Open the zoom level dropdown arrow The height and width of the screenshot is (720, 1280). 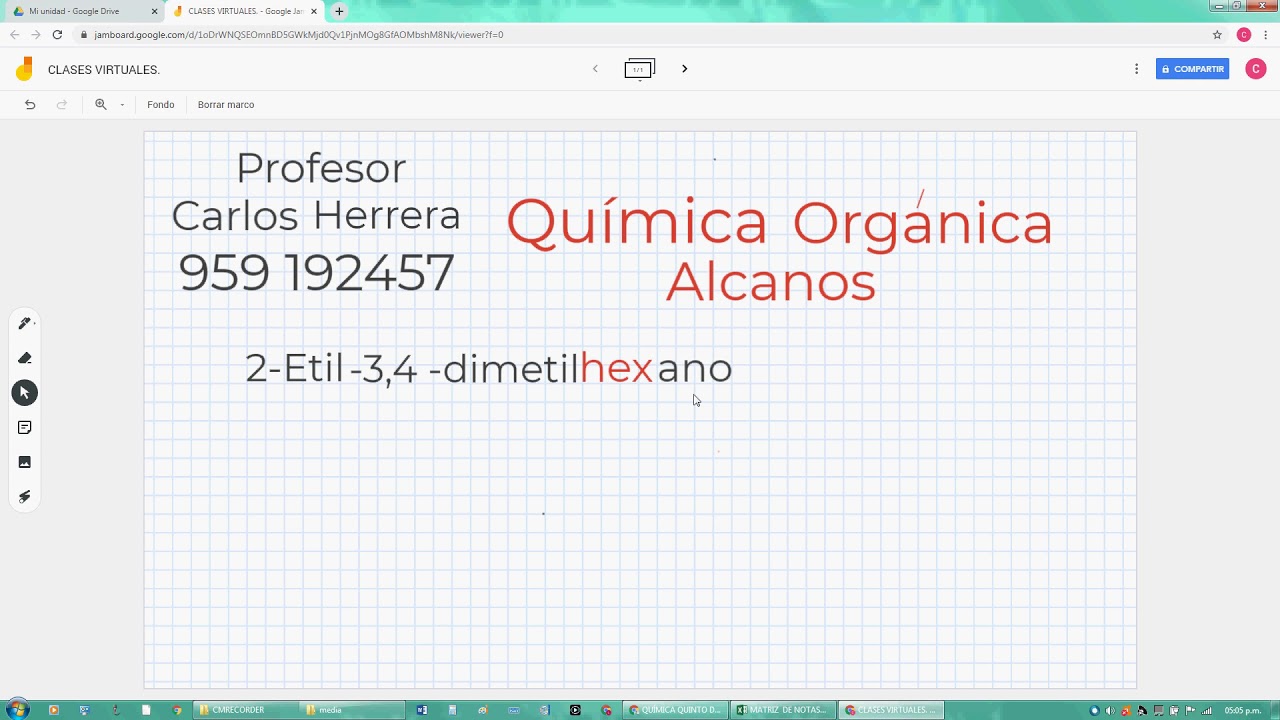click(x=122, y=105)
